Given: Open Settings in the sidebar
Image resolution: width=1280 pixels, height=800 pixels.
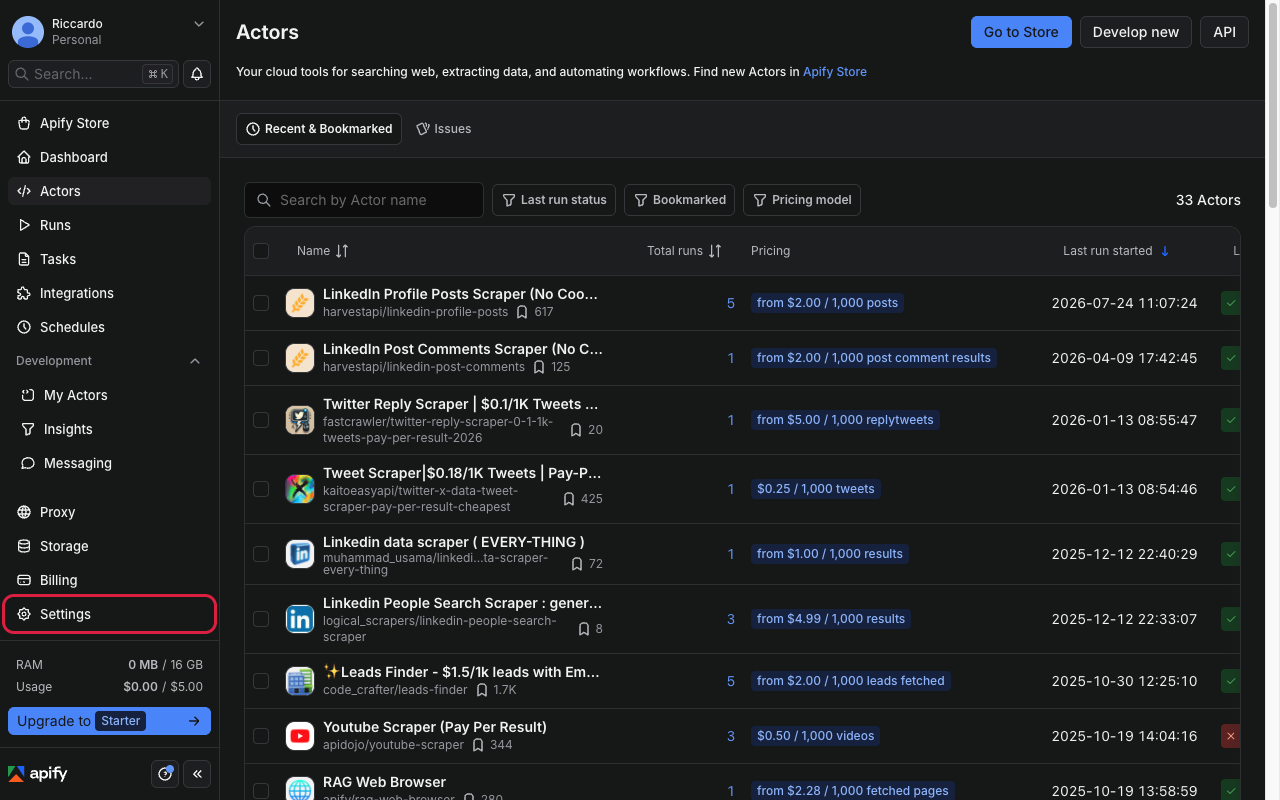Looking at the screenshot, I should (x=109, y=614).
